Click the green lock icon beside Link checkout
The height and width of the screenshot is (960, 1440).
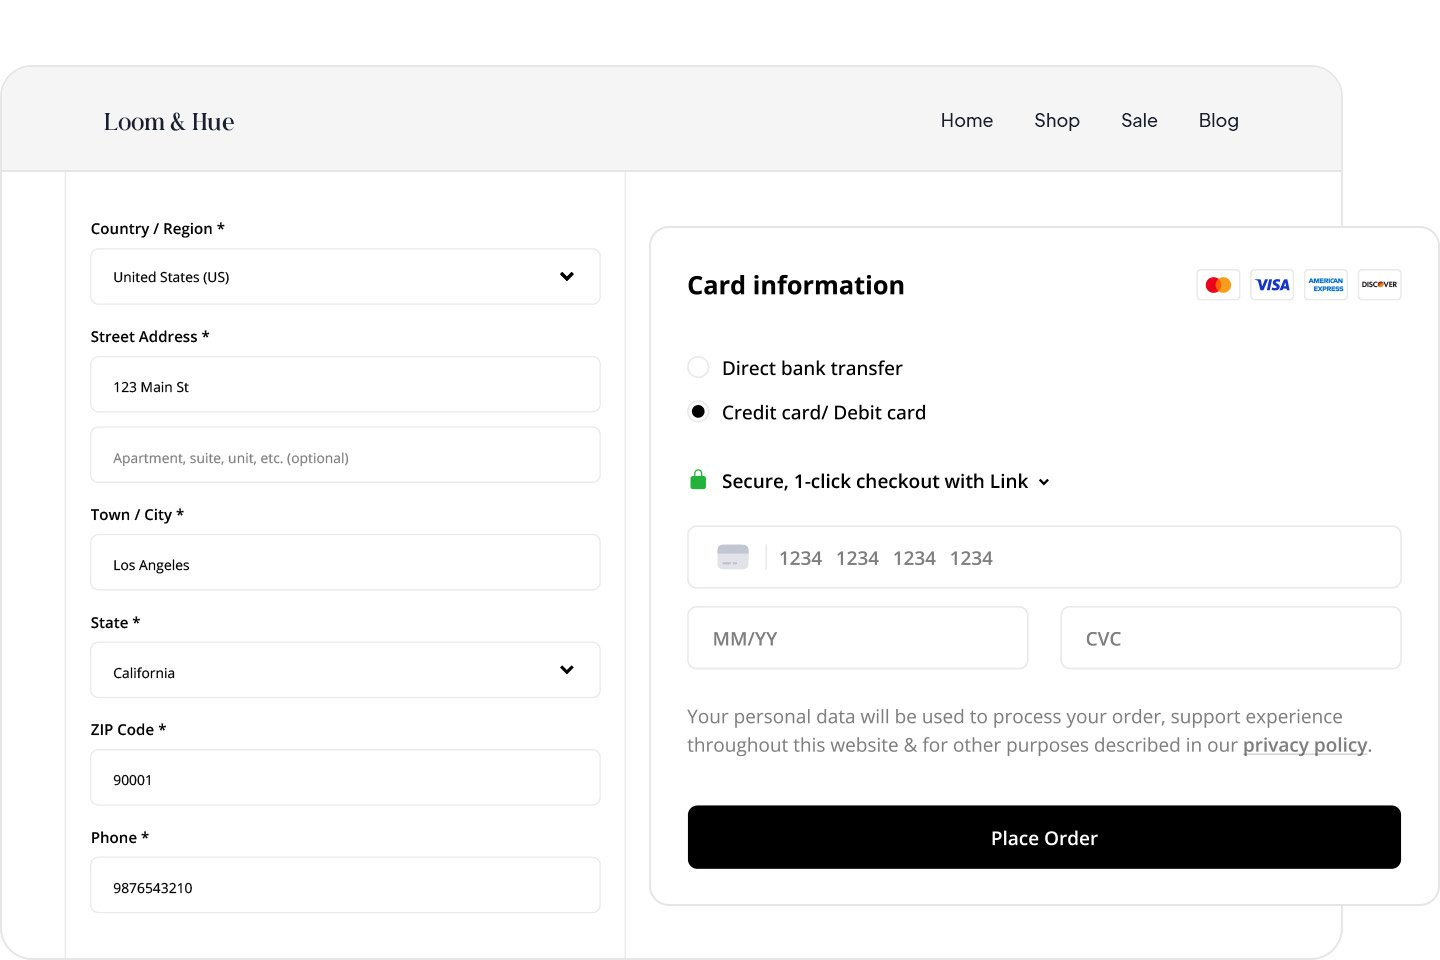697,480
